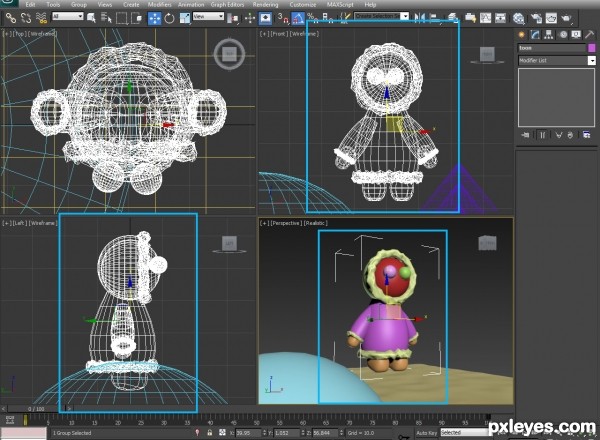Open Select by Name tool
600x440 pixels.
click(106, 18)
